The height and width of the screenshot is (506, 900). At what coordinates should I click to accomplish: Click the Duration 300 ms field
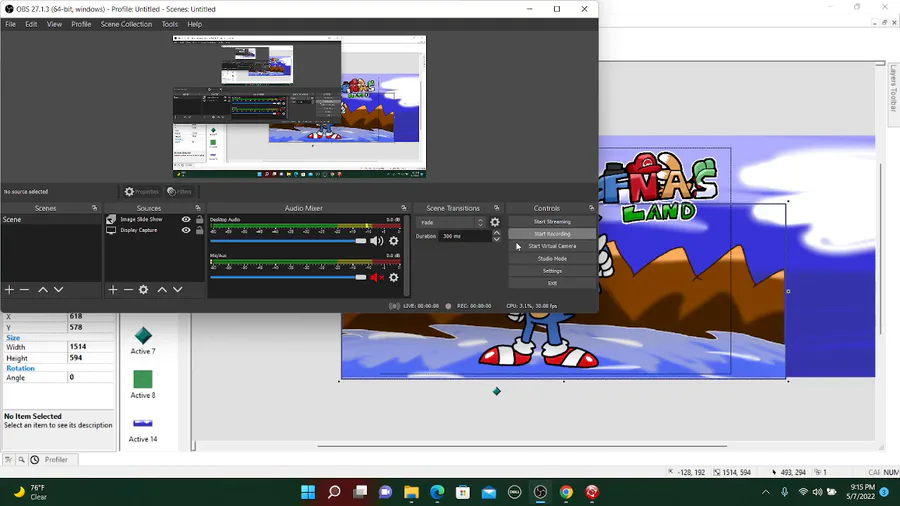465,236
